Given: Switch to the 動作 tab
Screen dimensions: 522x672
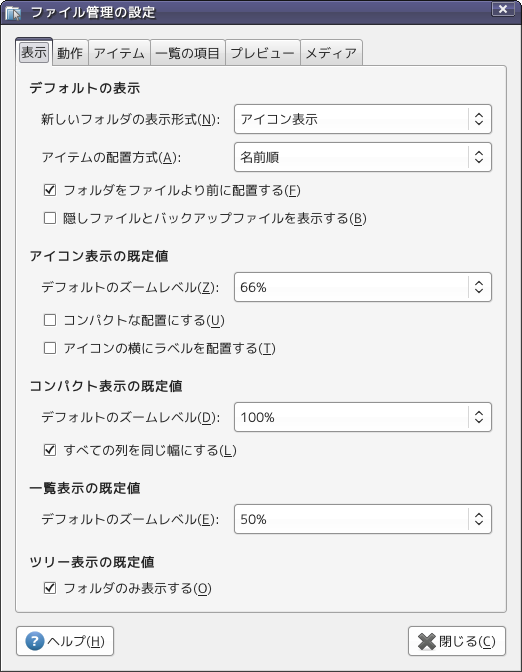Looking at the screenshot, I should tap(70, 53).
